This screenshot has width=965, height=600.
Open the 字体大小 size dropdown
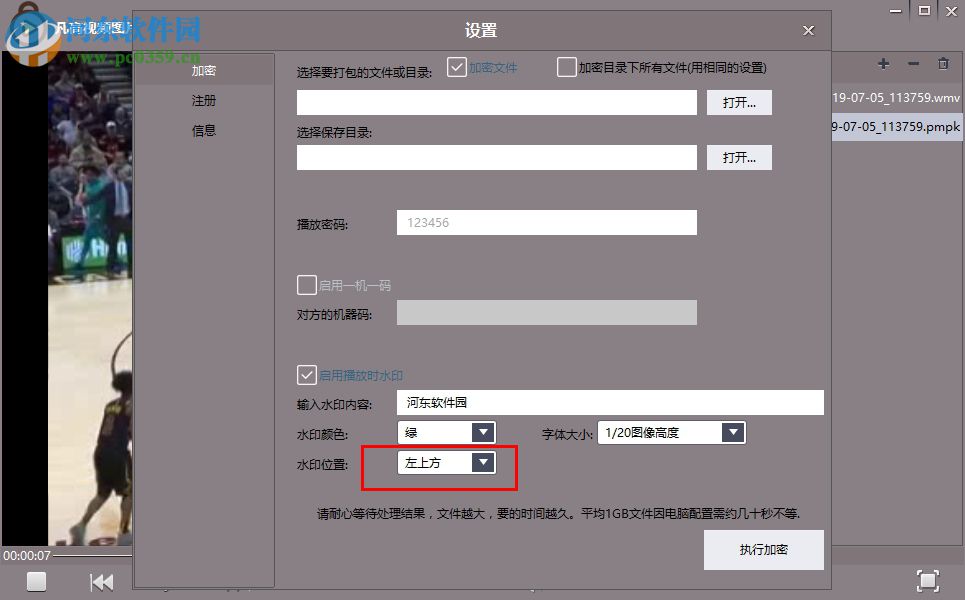pos(733,432)
